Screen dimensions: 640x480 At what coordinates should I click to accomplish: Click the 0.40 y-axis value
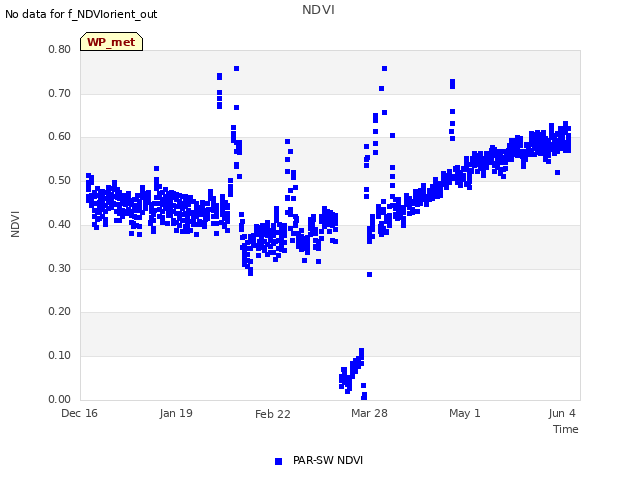[x=60, y=224]
